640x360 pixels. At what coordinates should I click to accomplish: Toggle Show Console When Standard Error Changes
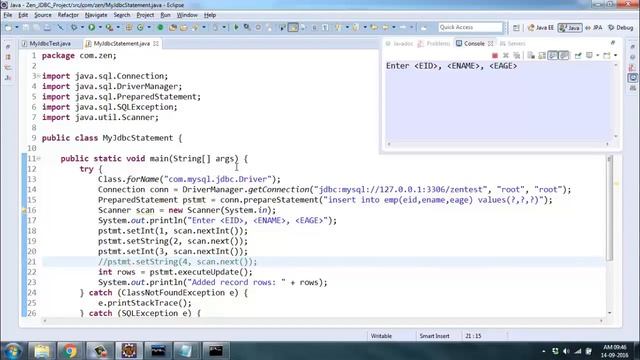tap(564, 56)
